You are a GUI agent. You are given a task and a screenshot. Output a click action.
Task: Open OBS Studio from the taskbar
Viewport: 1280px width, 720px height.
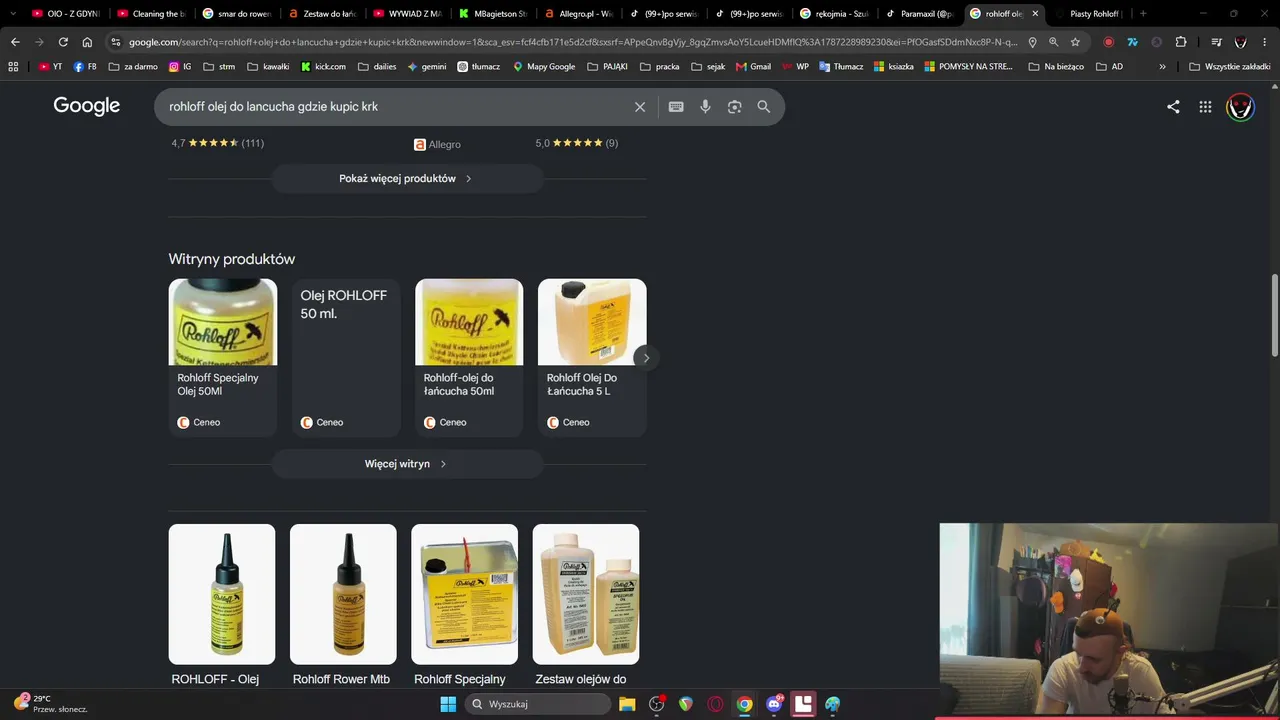point(657,704)
